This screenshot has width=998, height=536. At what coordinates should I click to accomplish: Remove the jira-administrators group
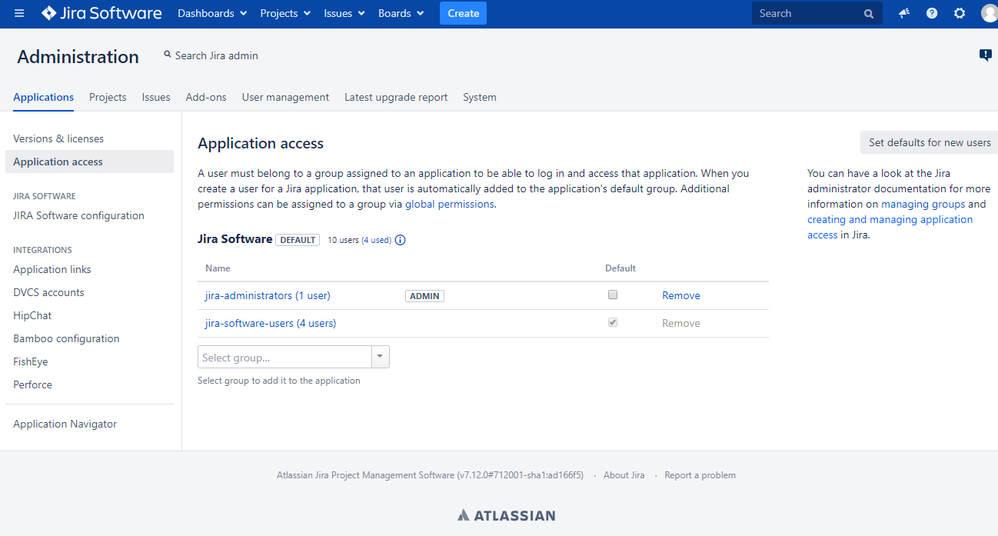tap(681, 295)
